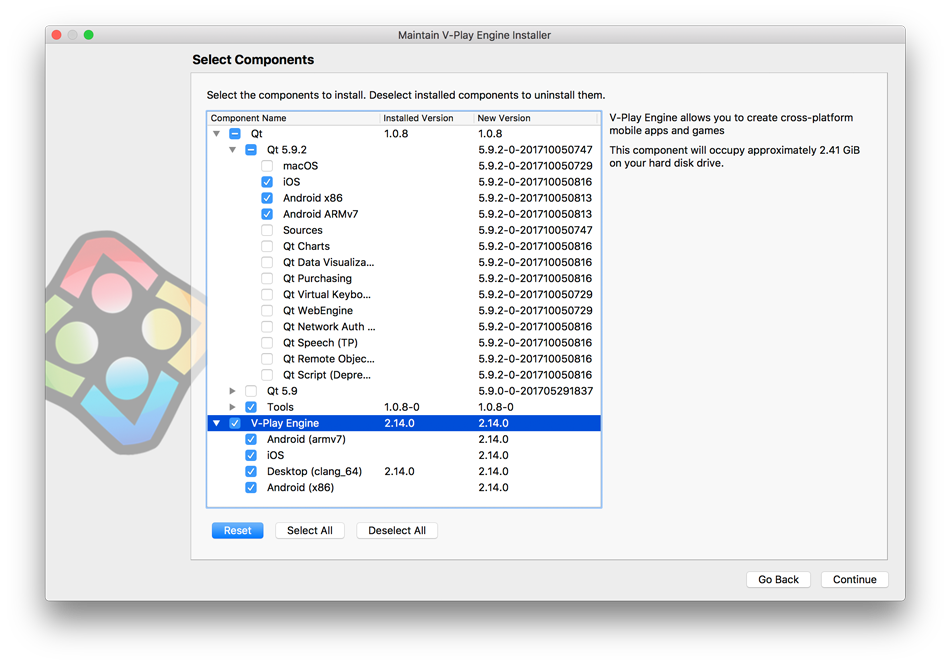Select the Qt 5.9 row label
Screen dimensions: 950x665
click(x=282, y=391)
